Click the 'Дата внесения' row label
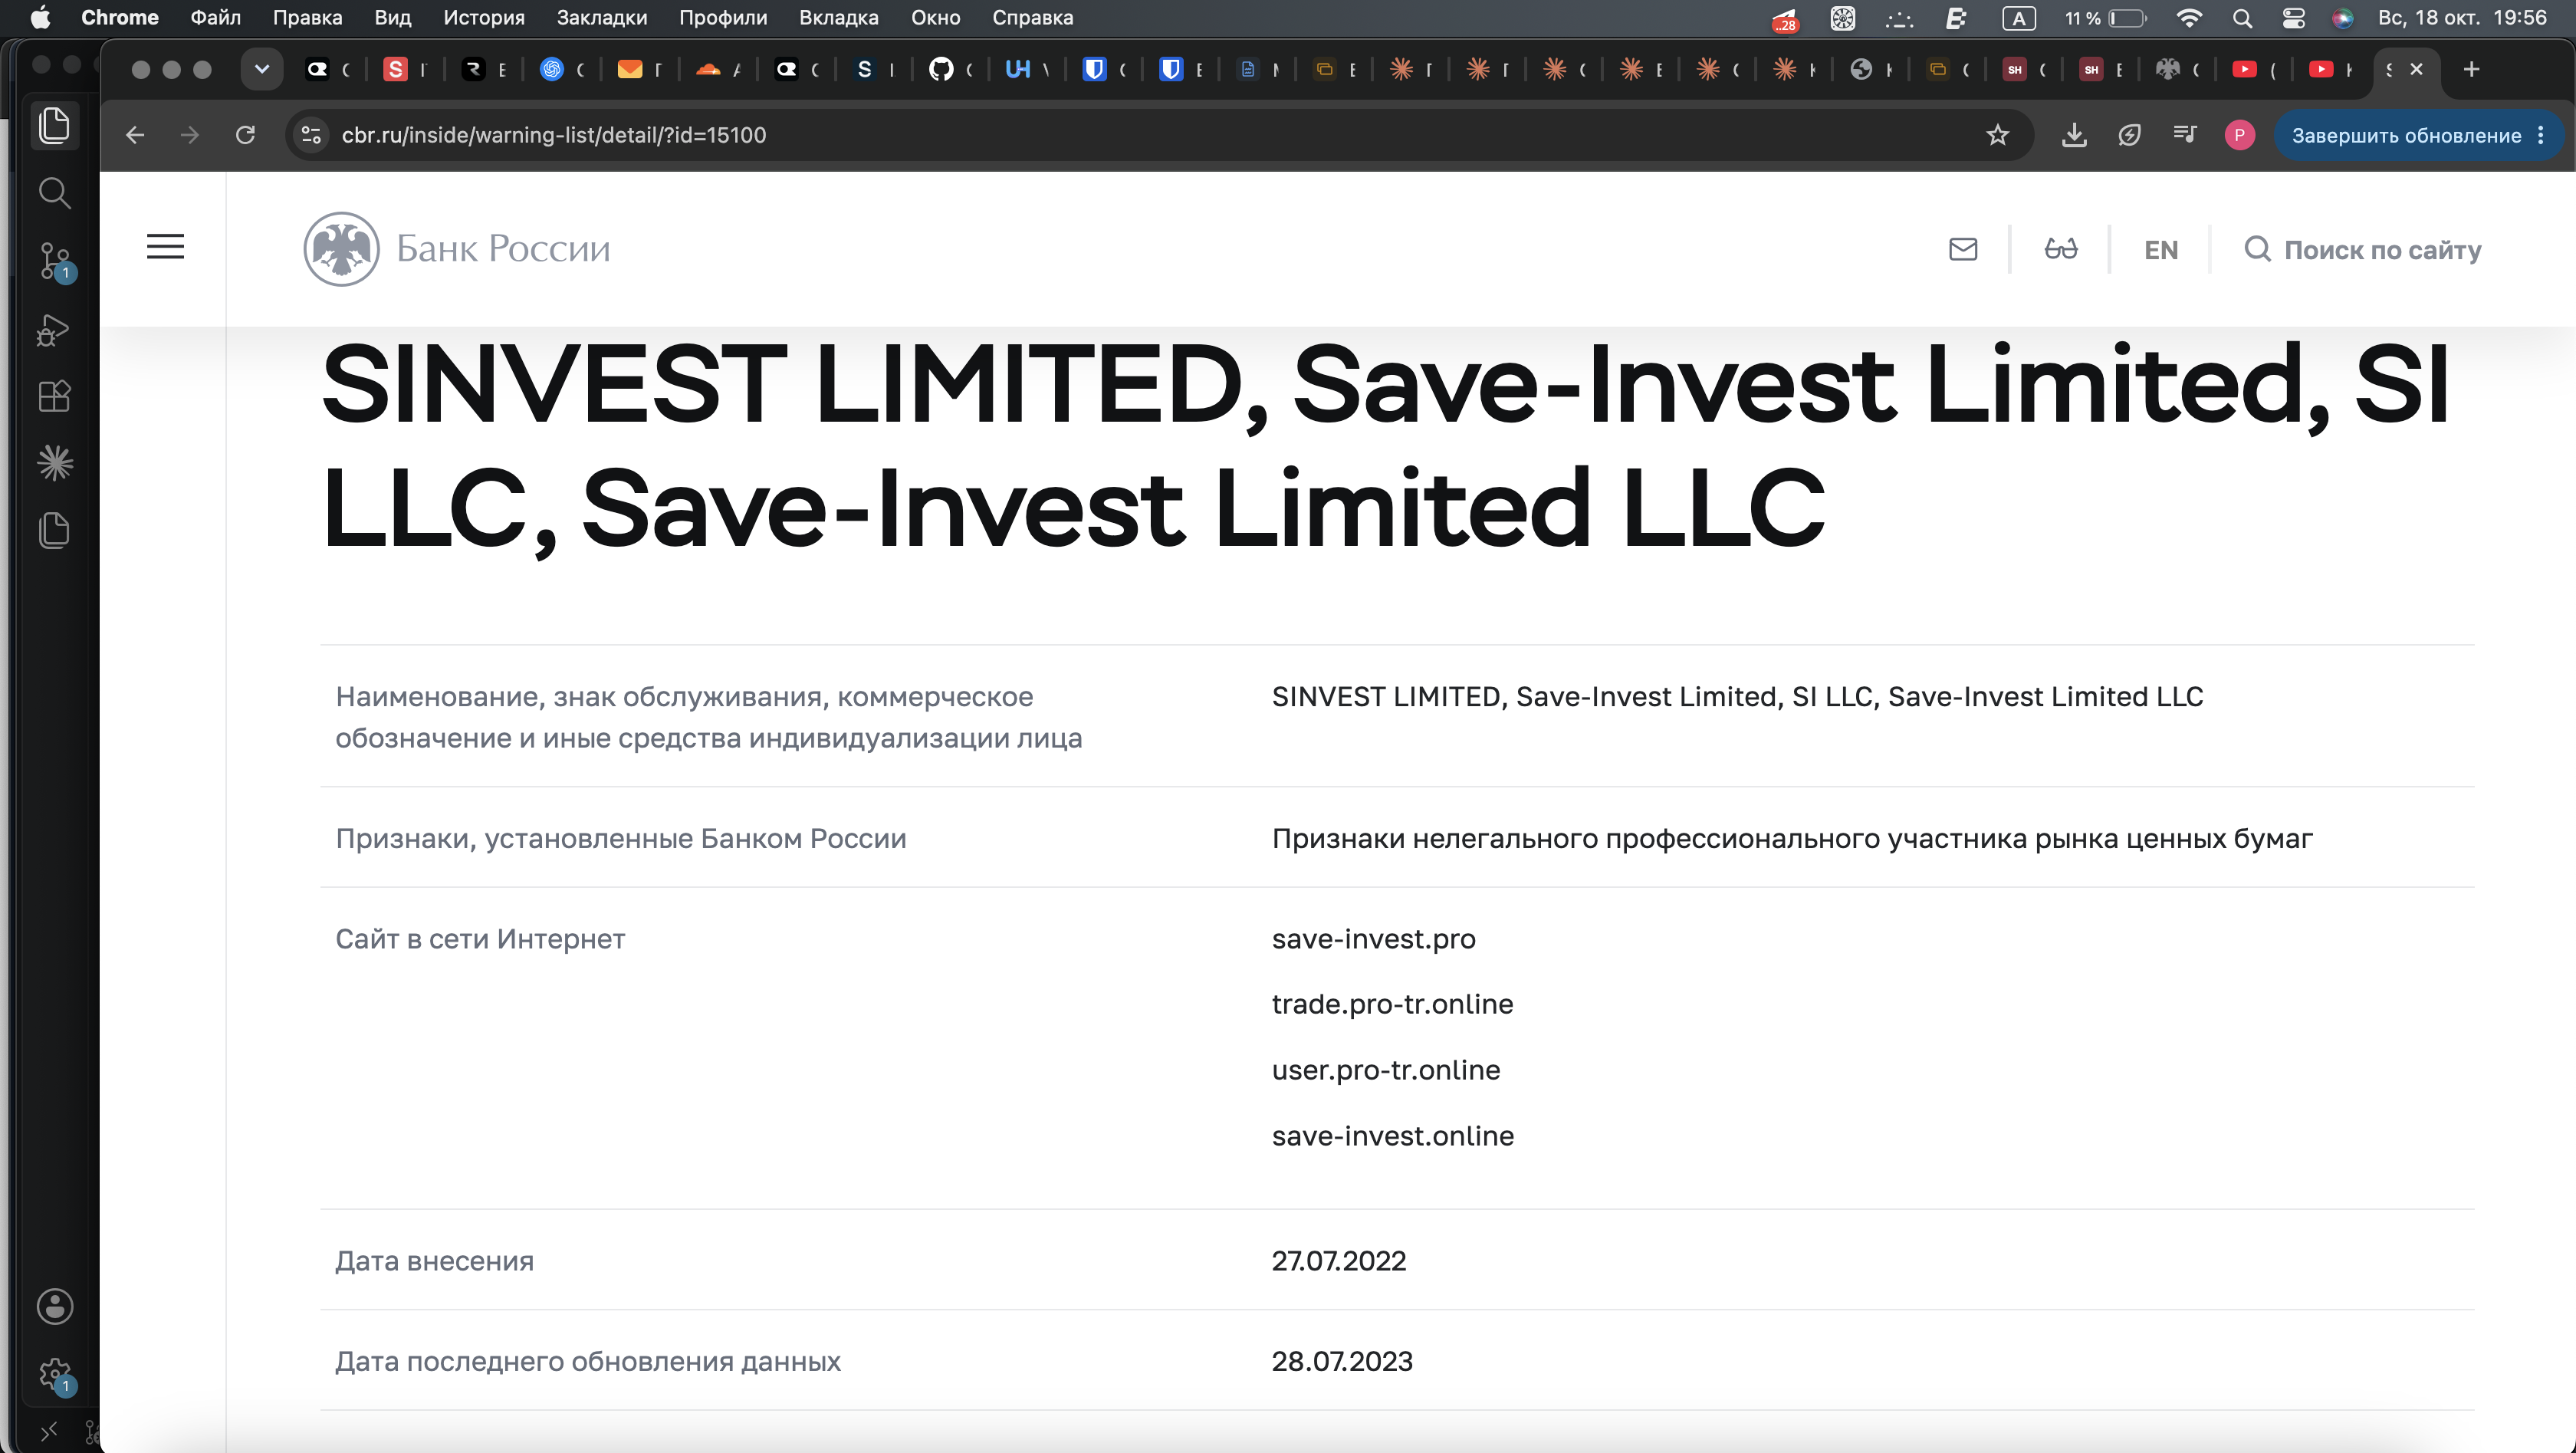Image resolution: width=2576 pixels, height=1453 pixels. point(434,1261)
